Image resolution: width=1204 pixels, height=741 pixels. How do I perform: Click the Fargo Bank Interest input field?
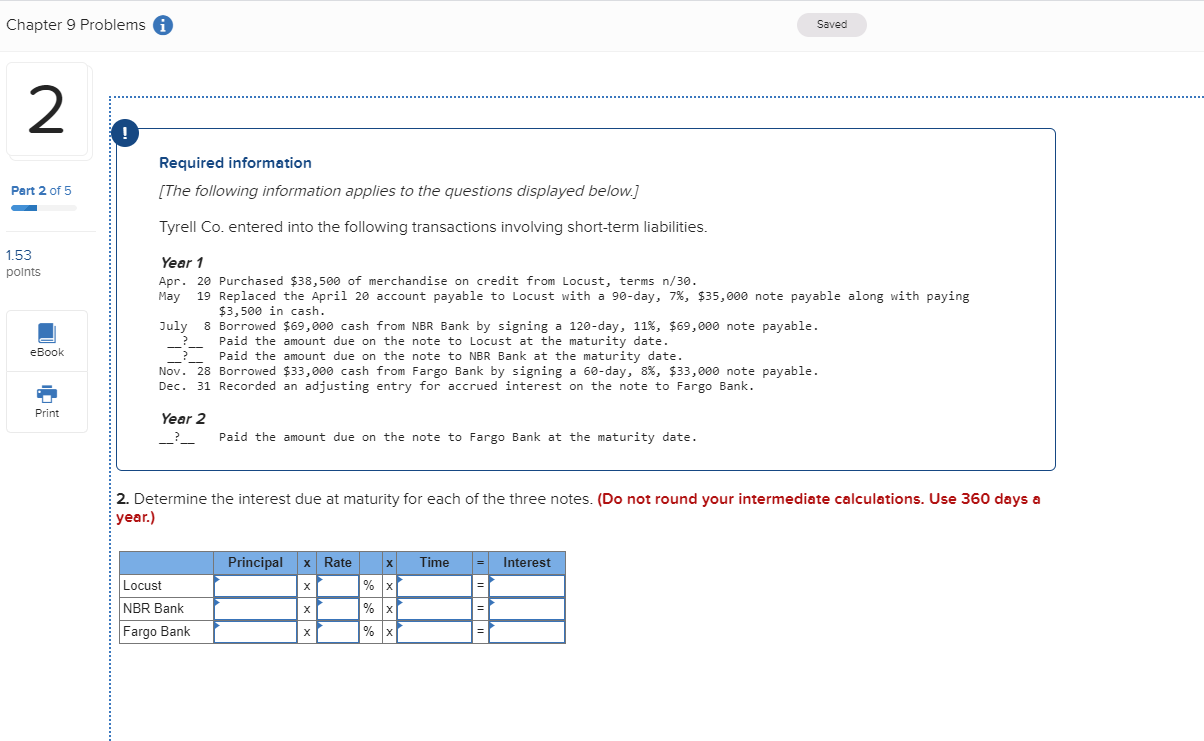coord(527,632)
